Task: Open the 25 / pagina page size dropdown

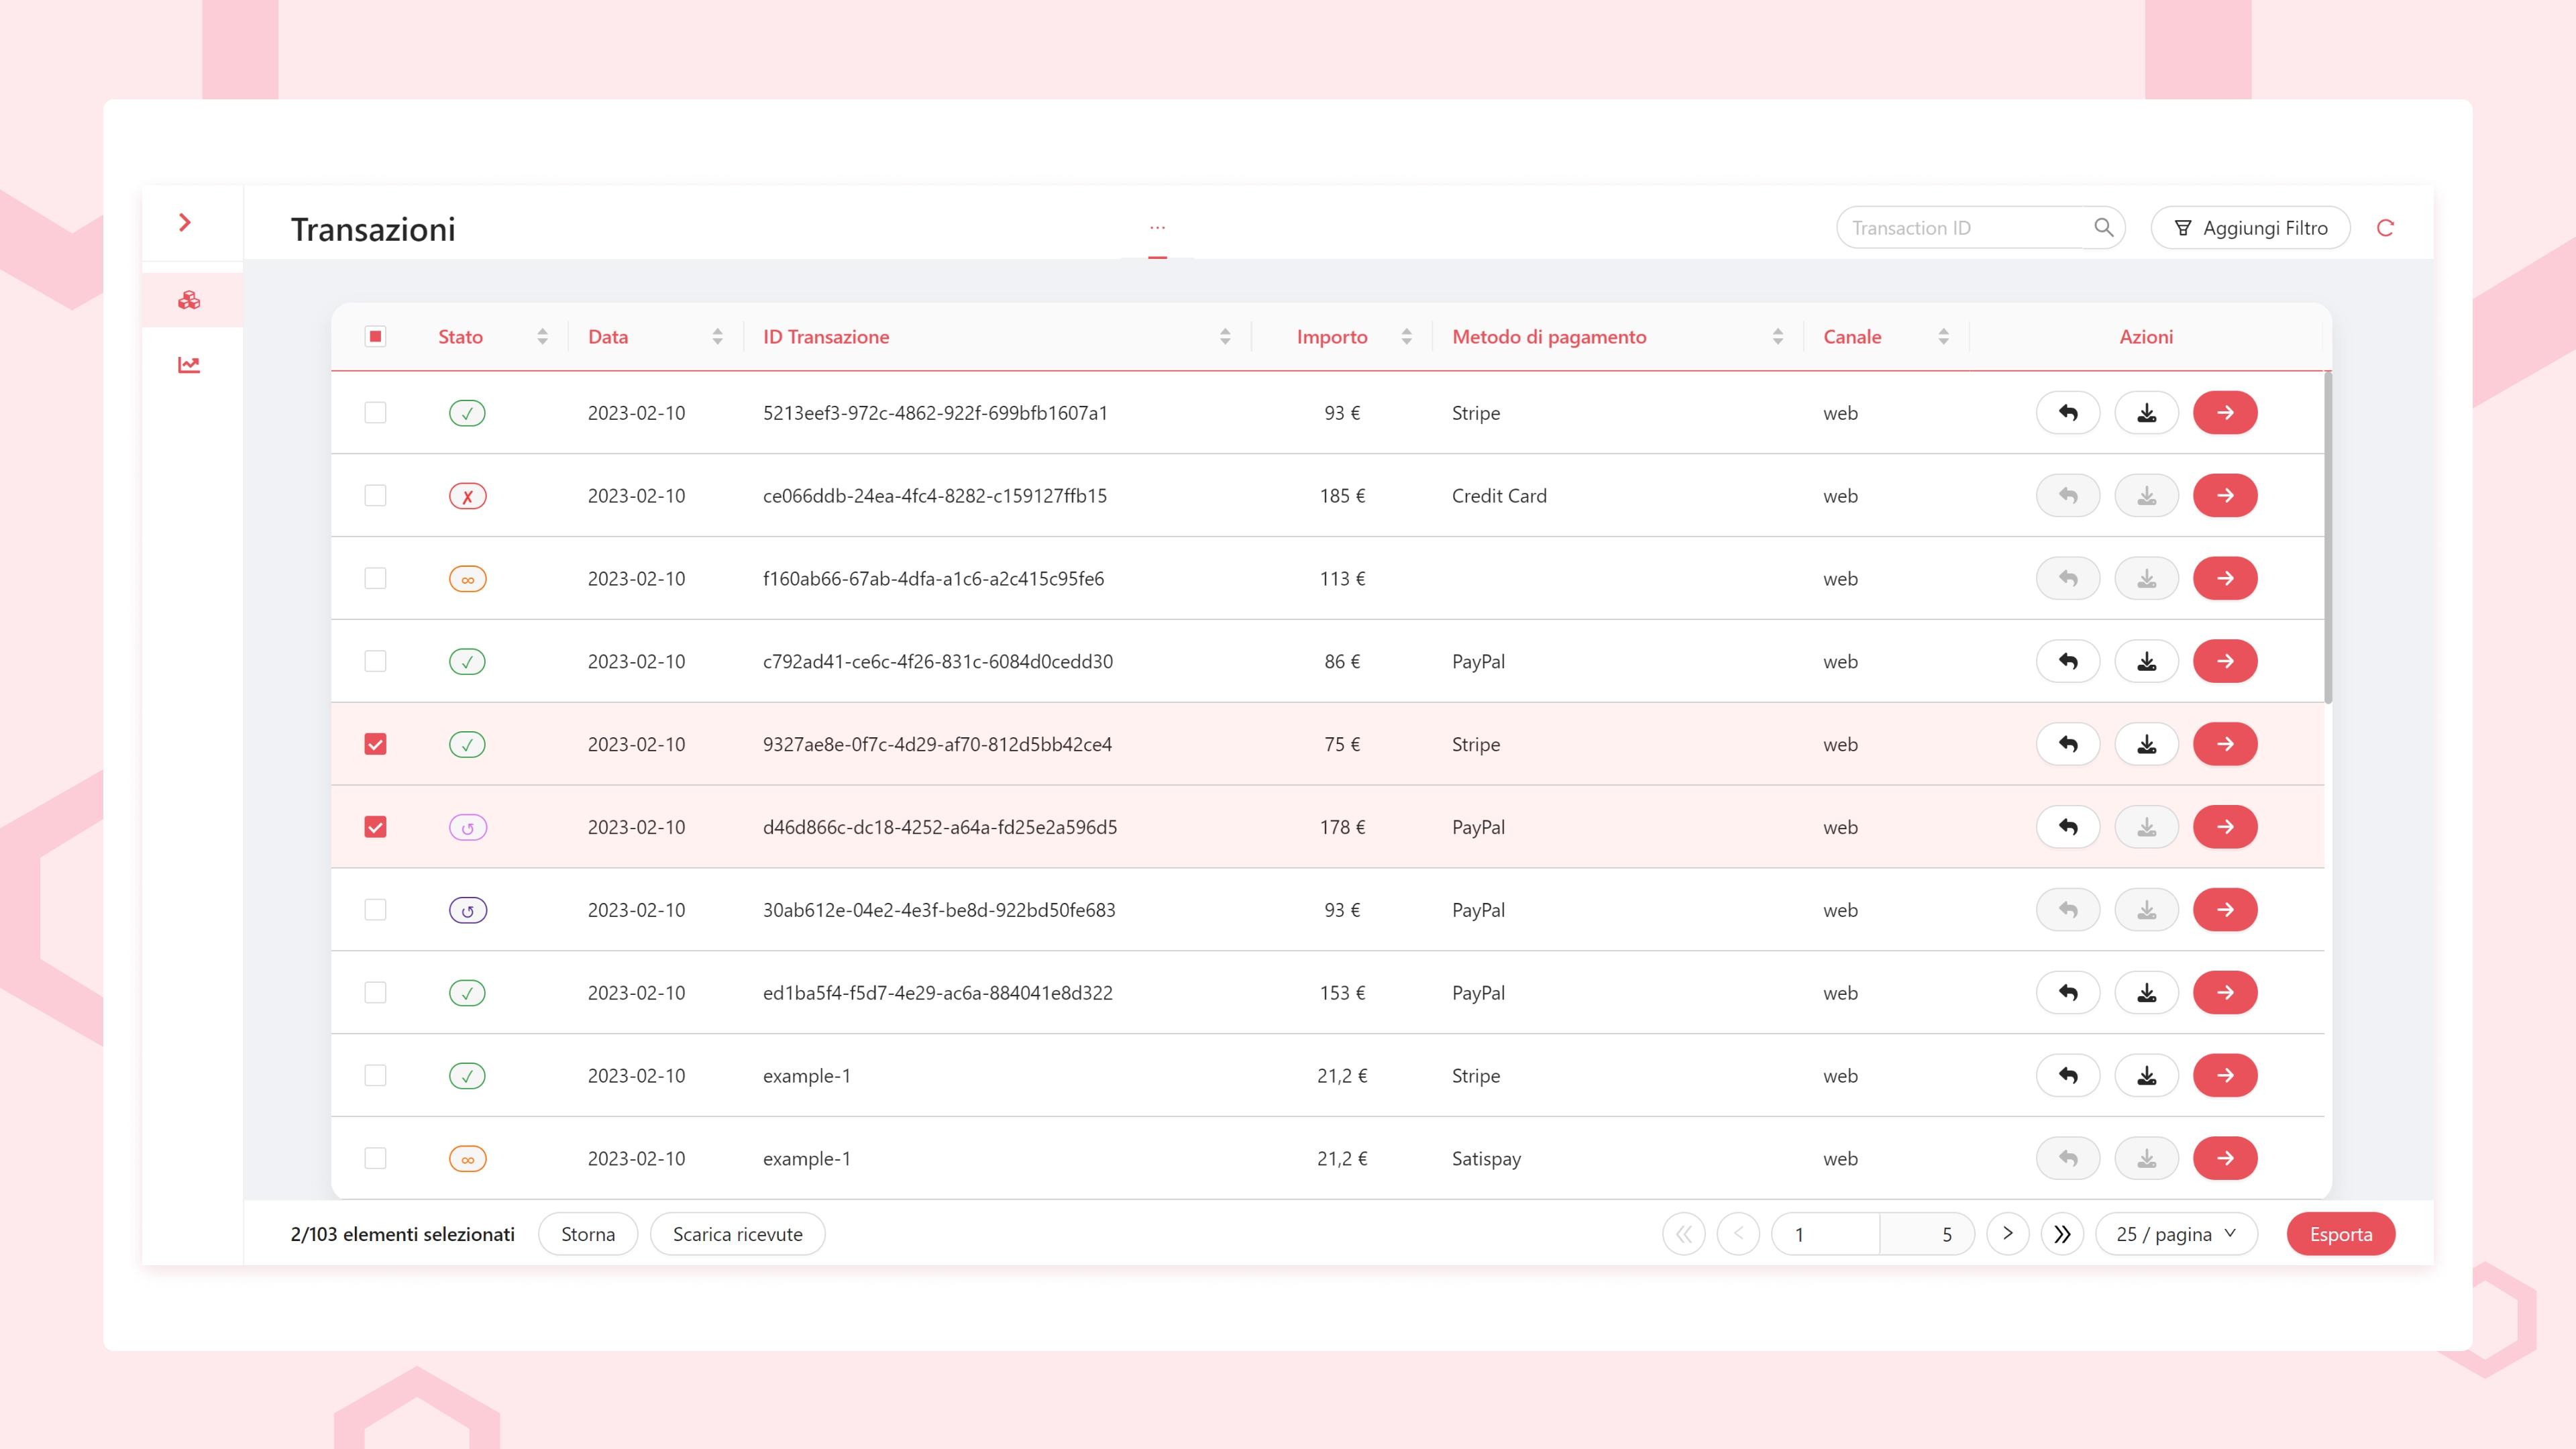Action: click(x=2176, y=1234)
